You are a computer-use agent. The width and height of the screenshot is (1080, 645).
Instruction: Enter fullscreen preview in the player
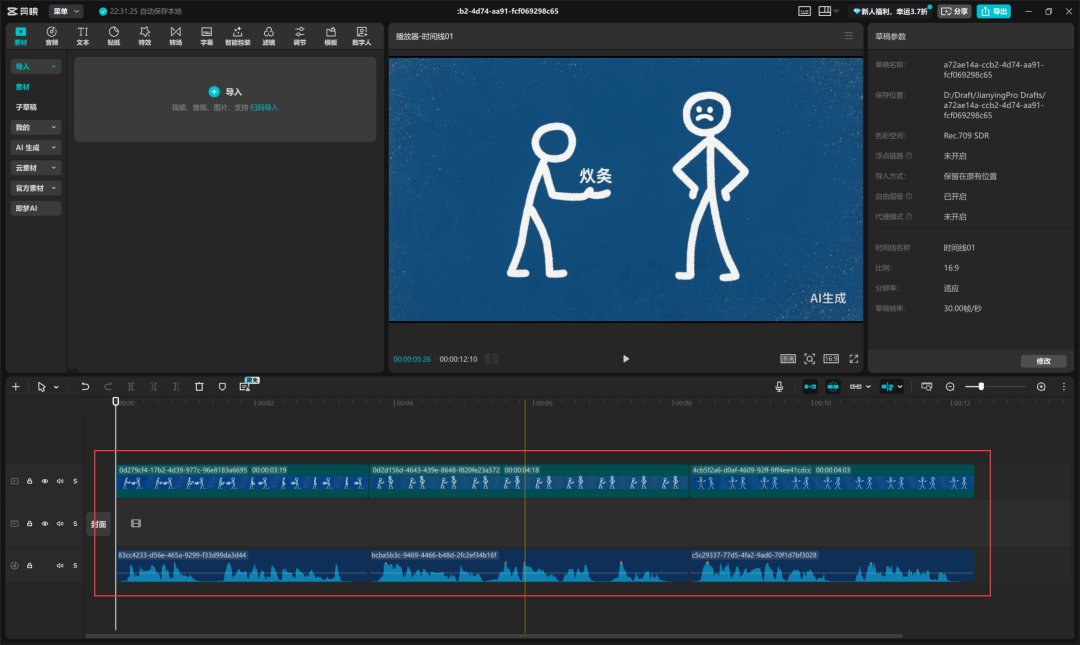coord(854,358)
